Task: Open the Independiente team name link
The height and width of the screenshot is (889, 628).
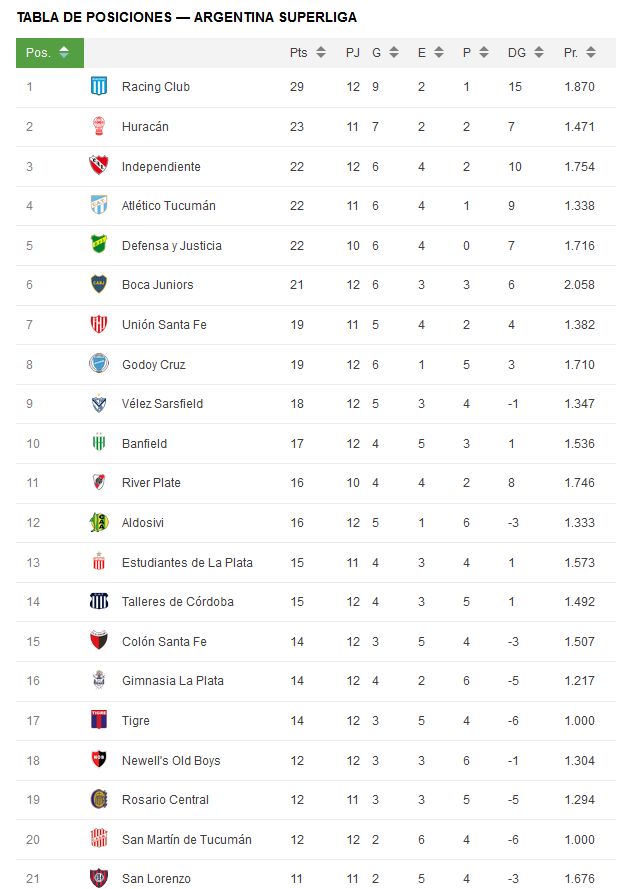Action: (161, 167)
